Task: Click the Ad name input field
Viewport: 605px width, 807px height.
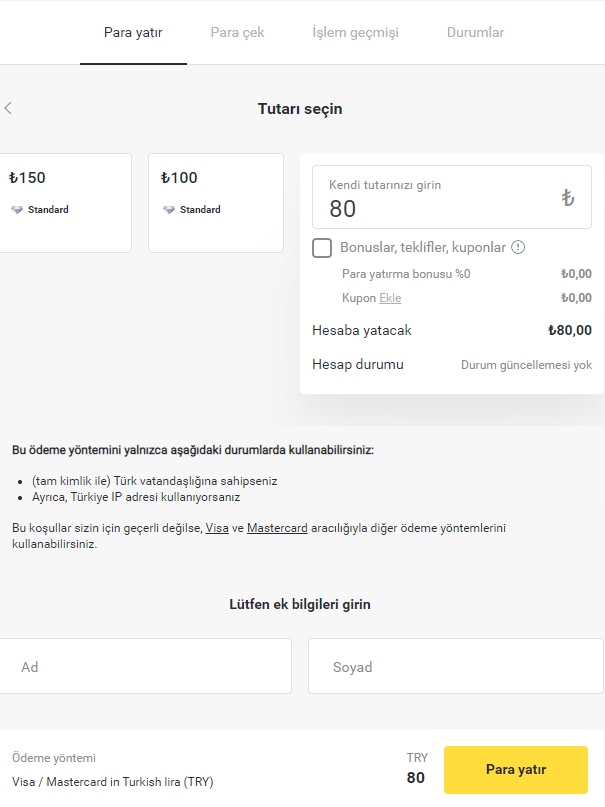Action: click(145, 666)
